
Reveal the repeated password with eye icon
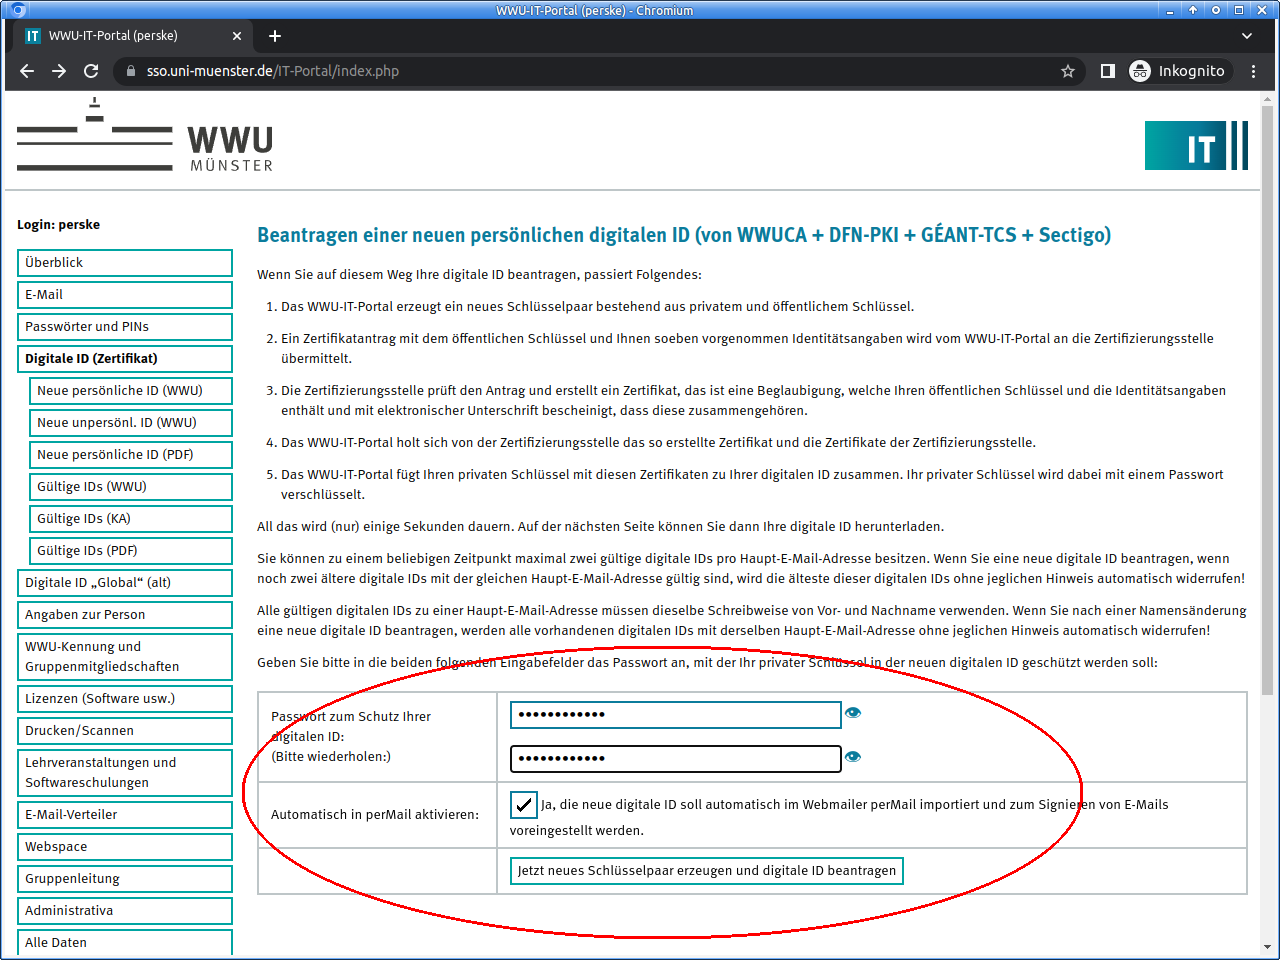pyautogui.click(x=852, y=757)
